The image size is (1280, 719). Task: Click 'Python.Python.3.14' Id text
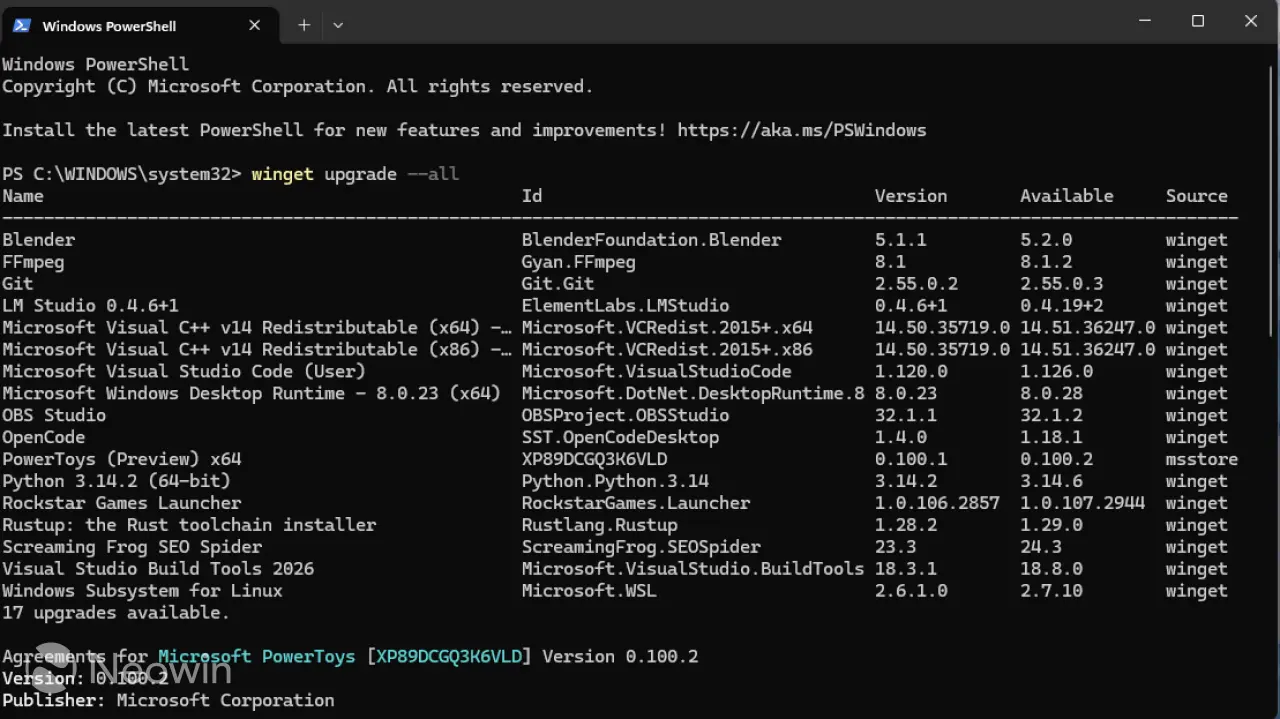(615, 482)
